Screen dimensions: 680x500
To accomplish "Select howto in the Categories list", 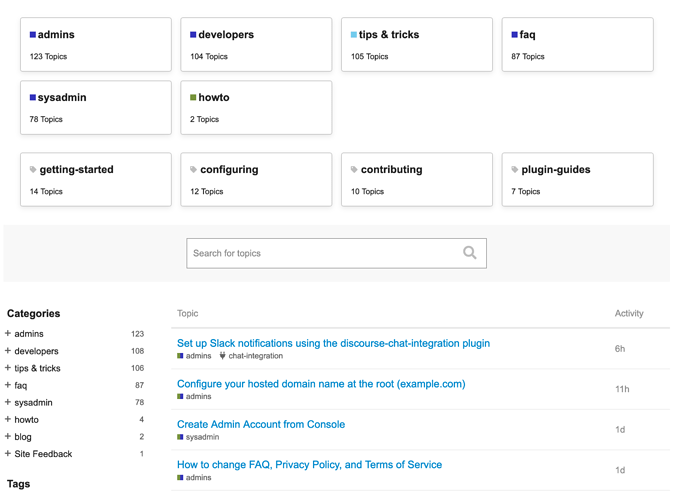I will (x=26, y=420).
